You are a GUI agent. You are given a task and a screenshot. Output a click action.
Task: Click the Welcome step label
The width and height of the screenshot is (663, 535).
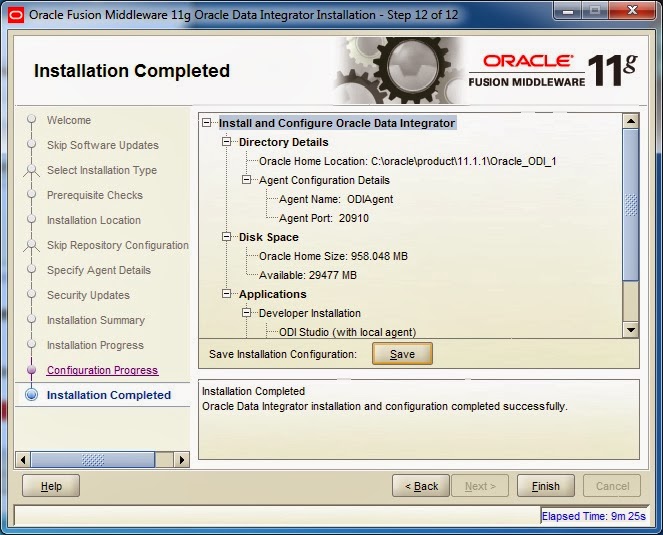point(69,120)
